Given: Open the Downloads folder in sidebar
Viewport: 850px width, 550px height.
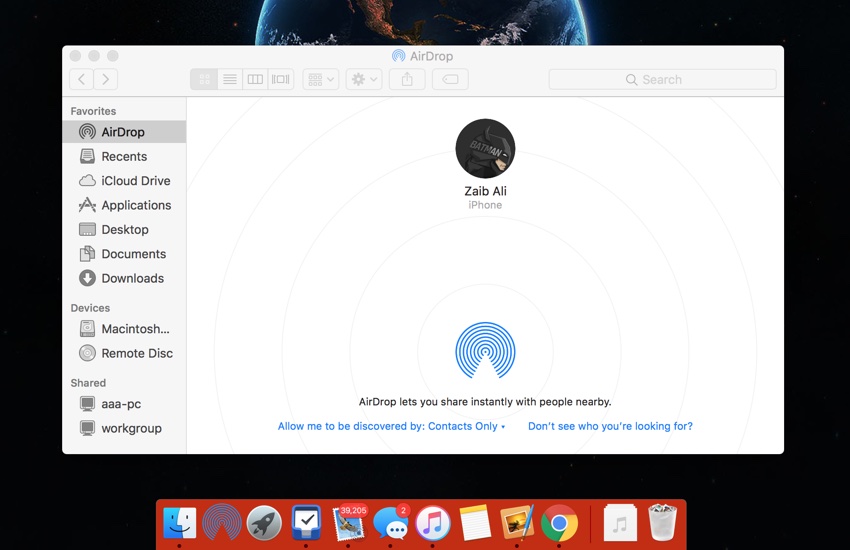Looking at the screenshot, I should click(x=124, y=278).
